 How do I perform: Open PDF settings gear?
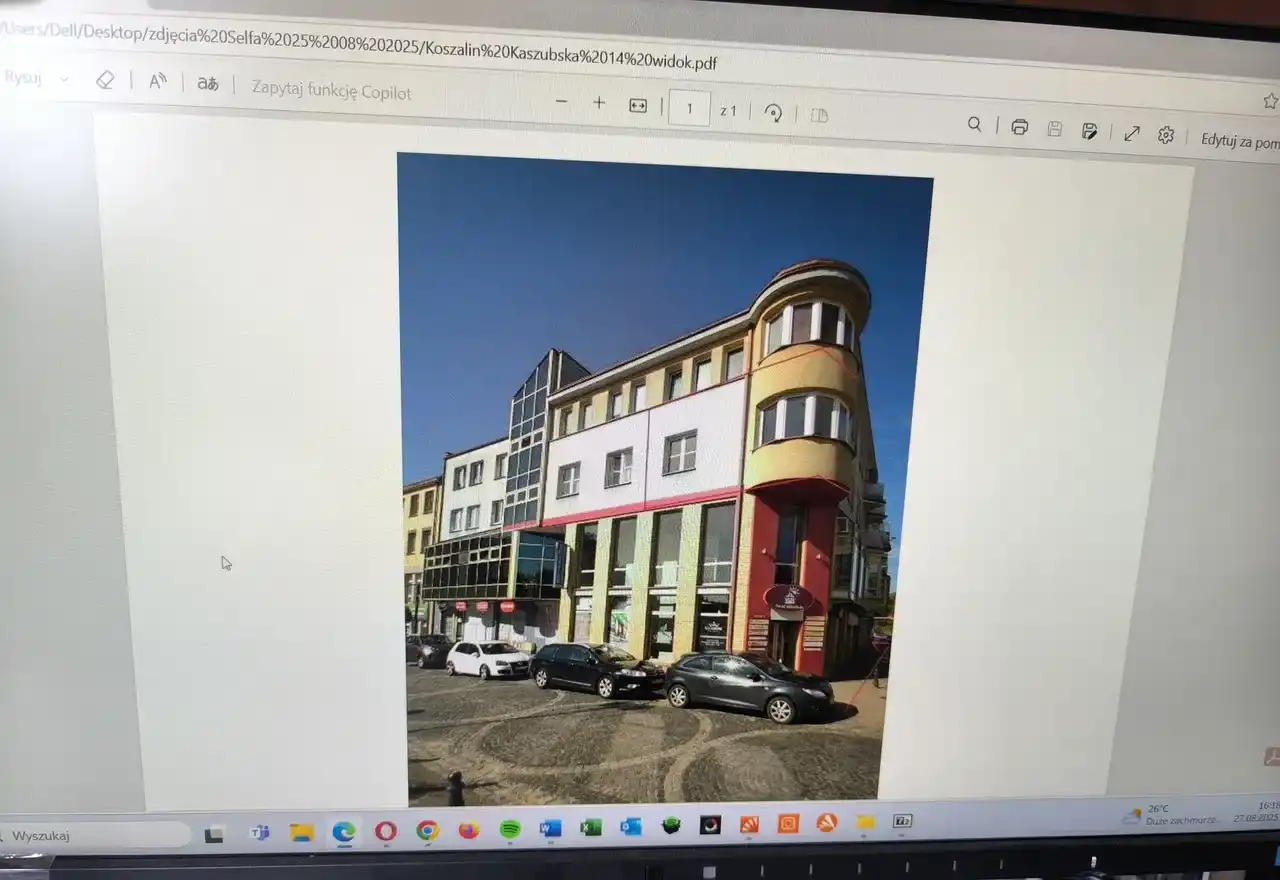pyautogui.click(x=1166, y=135)
